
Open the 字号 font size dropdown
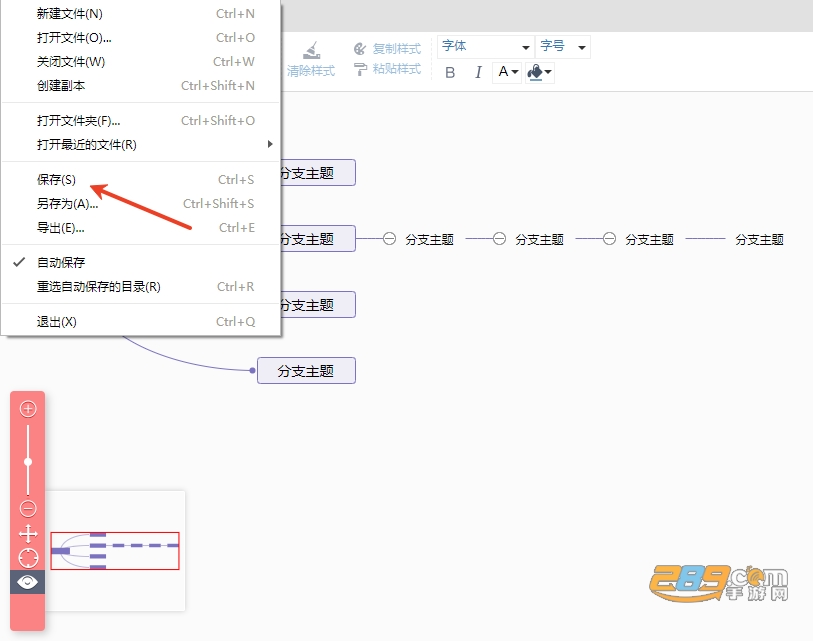tap(563, 47)
